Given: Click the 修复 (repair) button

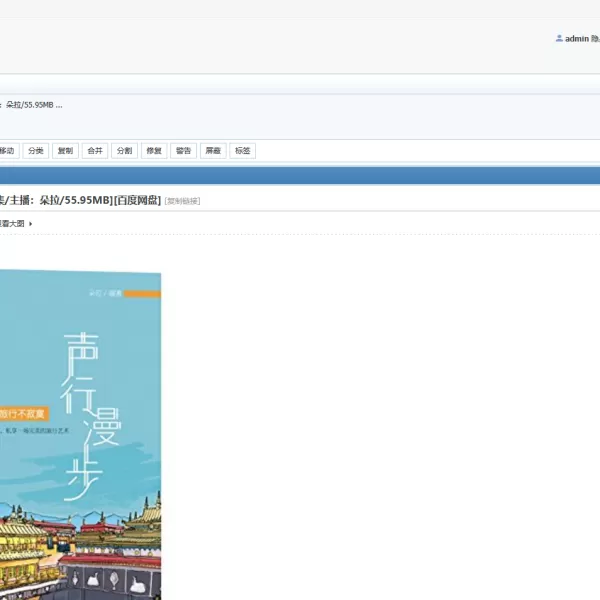Looking at the screenshot, I should pos(154,151).
